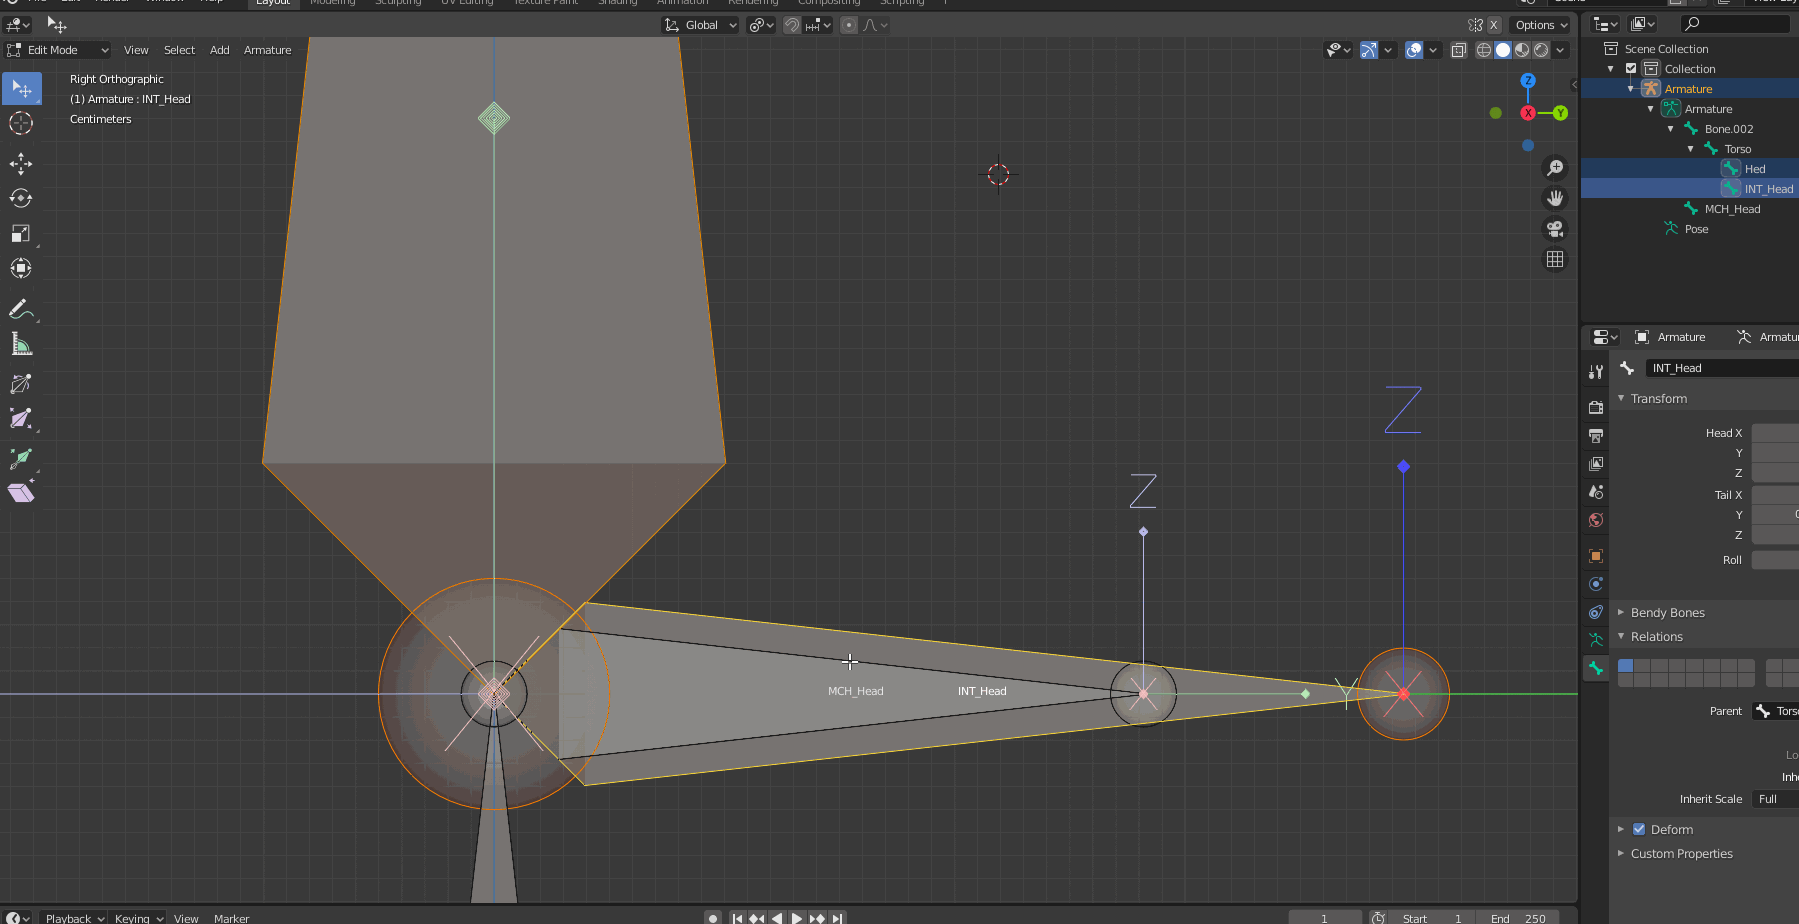Enable the Deform checkbox

click(1638, 829)
